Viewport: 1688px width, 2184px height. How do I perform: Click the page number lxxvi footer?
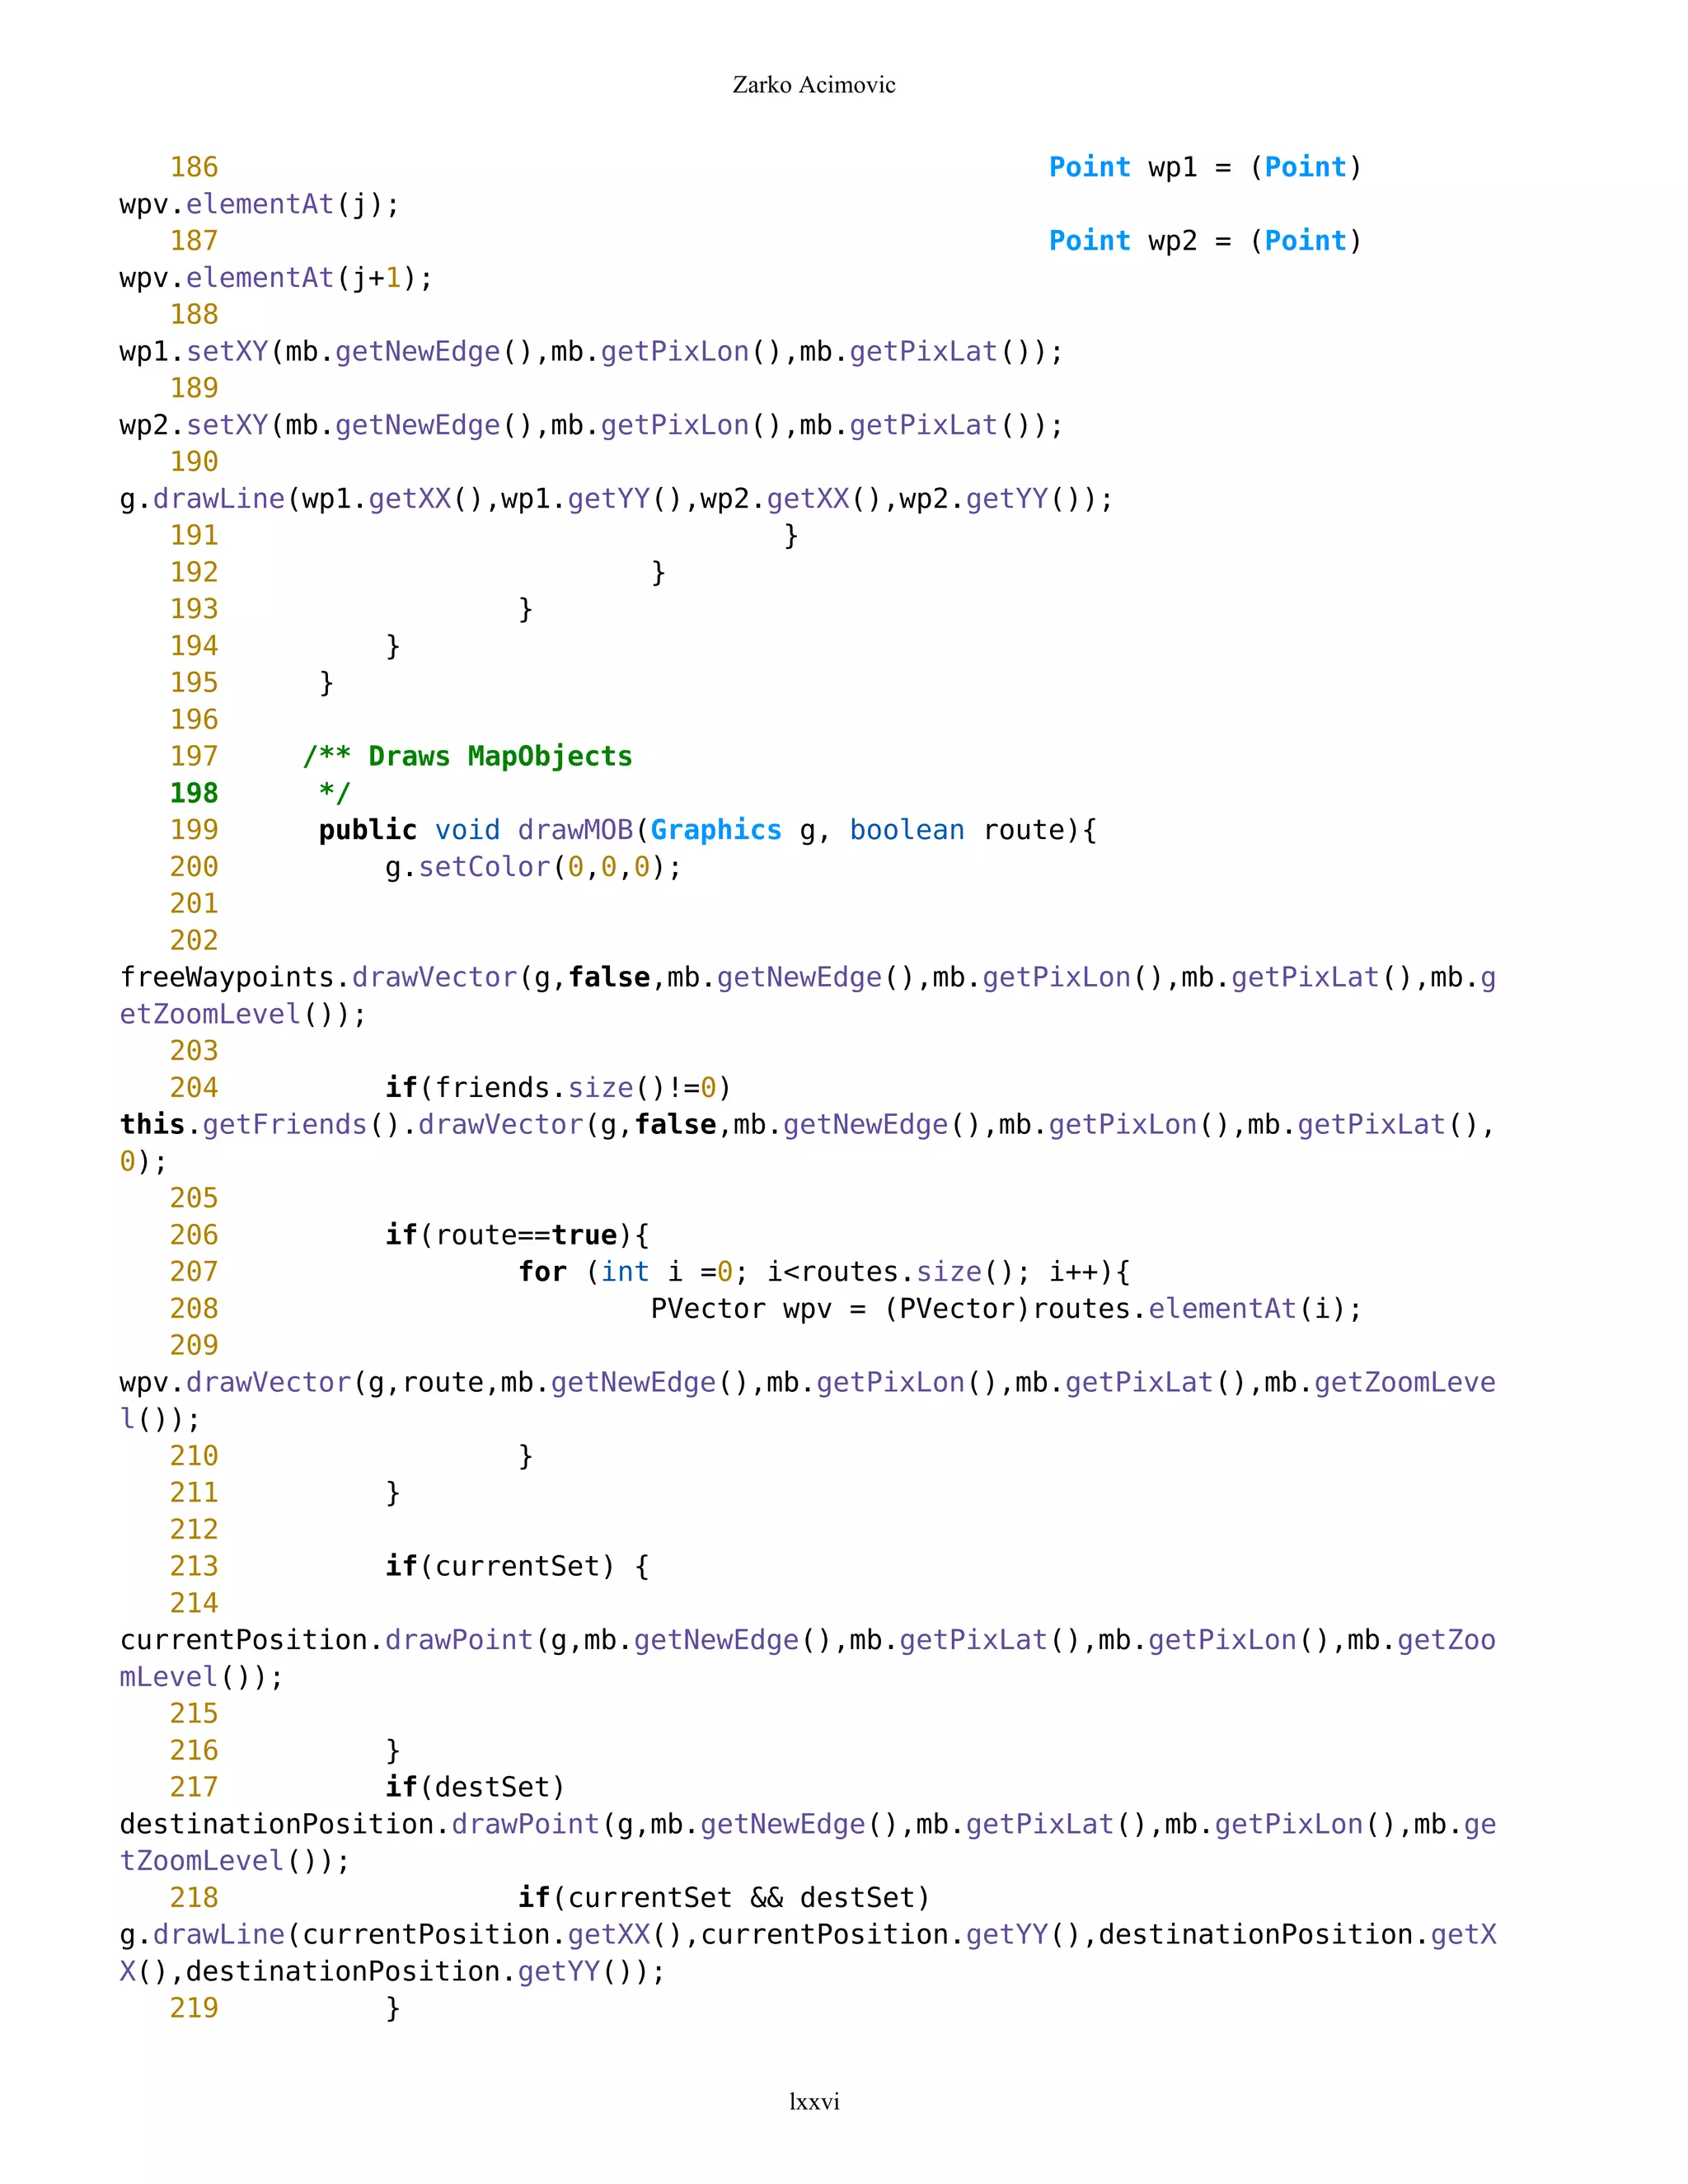coord(813,2101)
